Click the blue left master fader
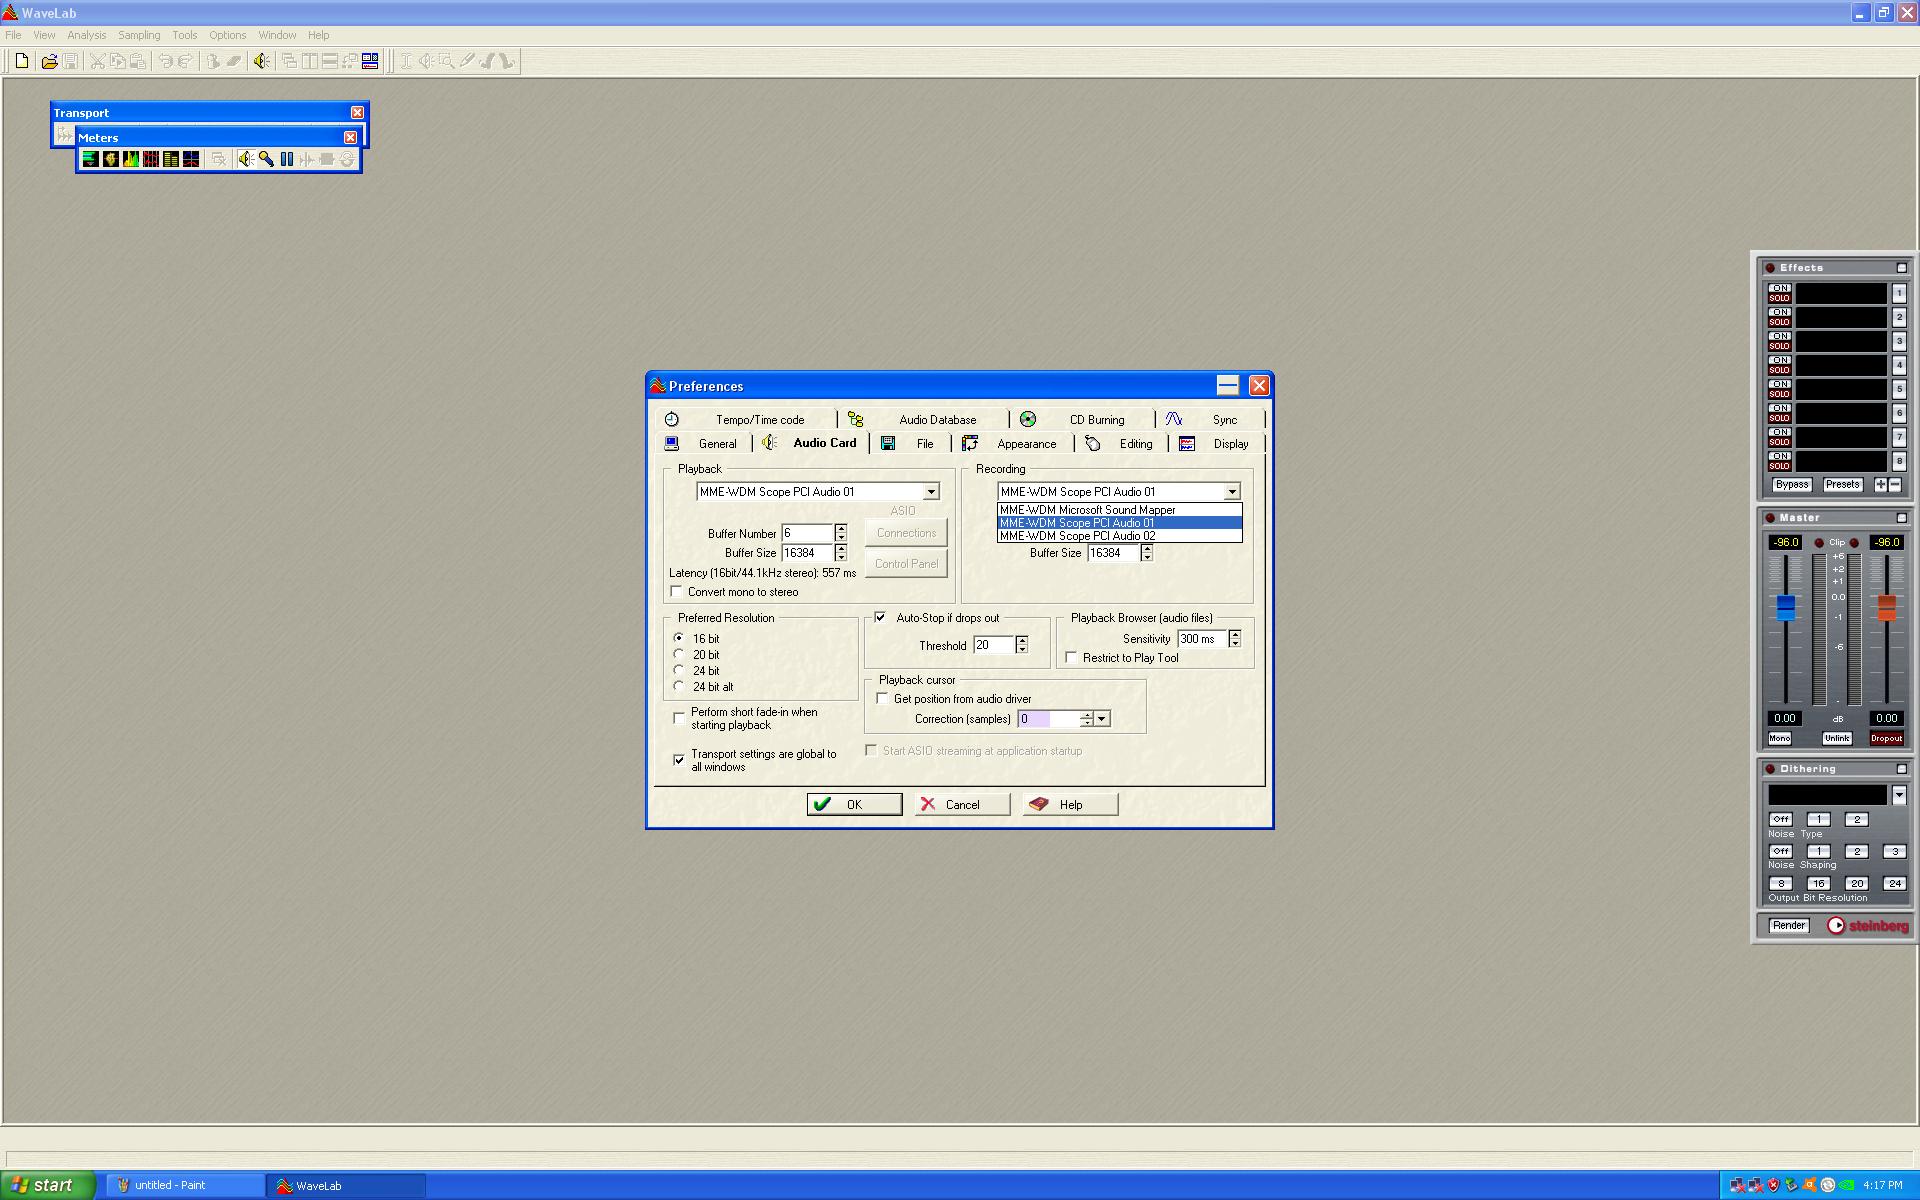Image resolution: width=1920 pixels, height=1200 pixels. tap(1785, 607)
